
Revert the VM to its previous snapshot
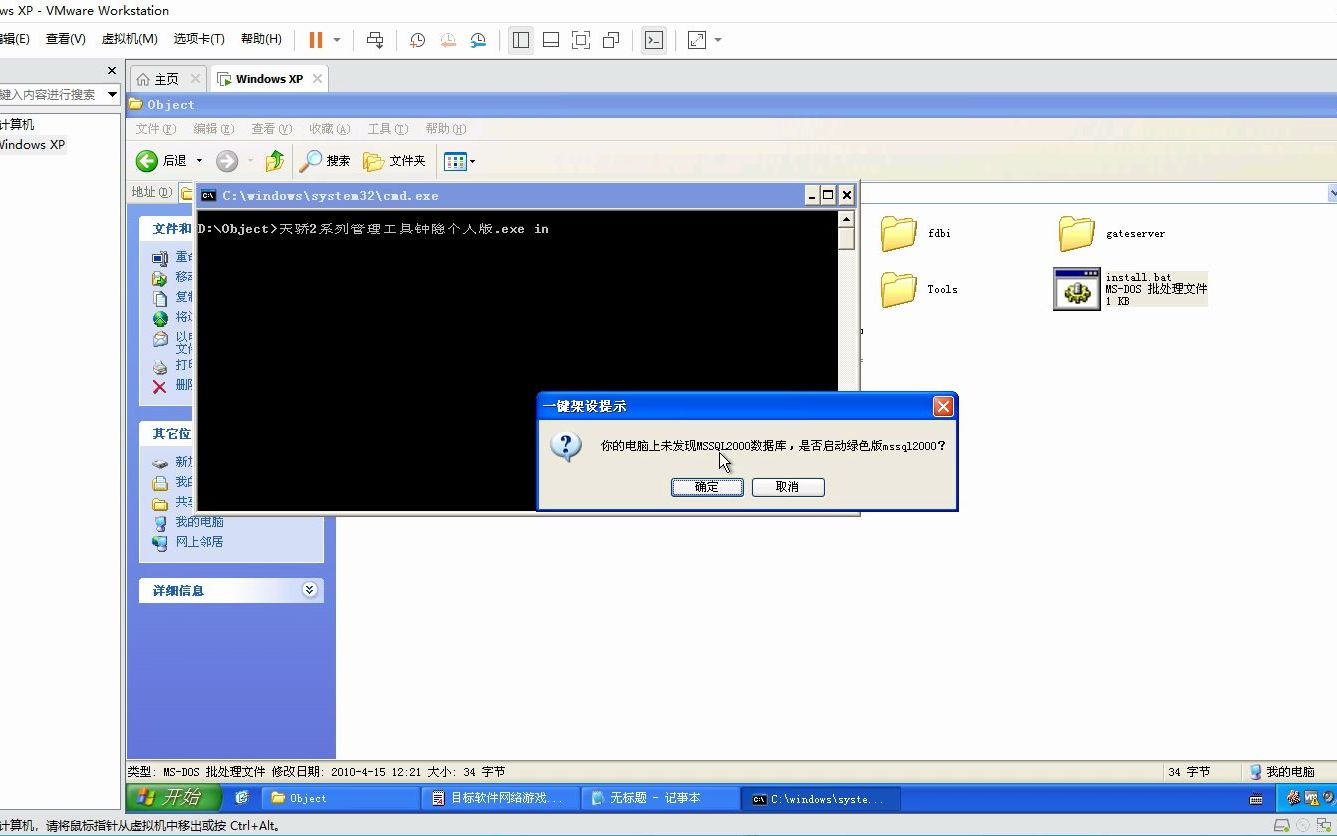click(x=448, y=40)
